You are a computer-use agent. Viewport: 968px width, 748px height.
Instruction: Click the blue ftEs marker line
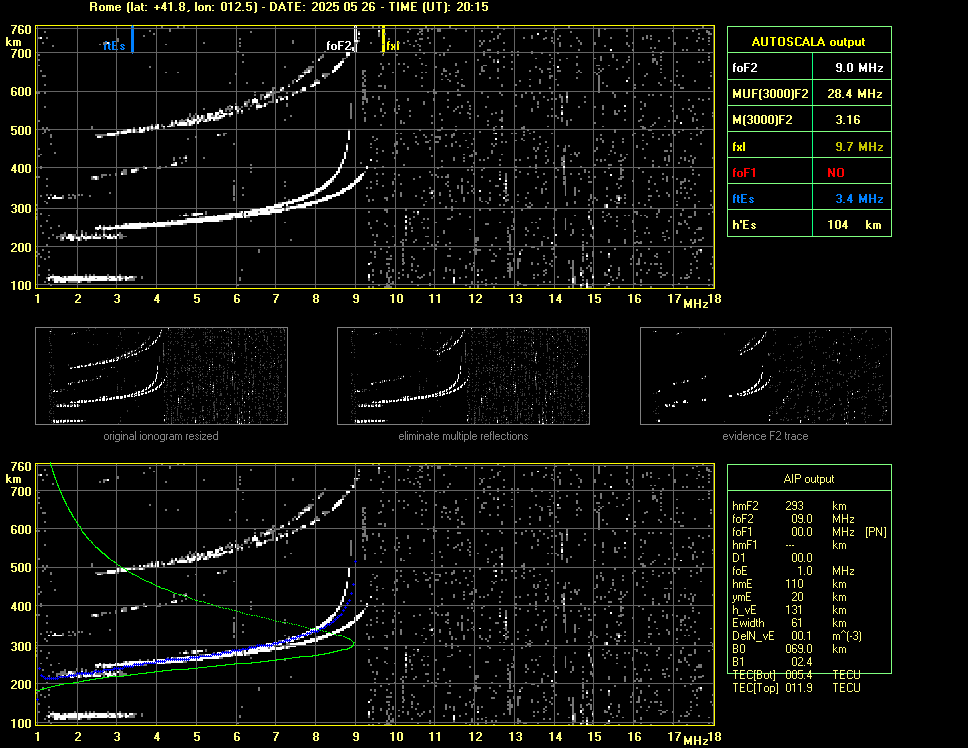[132, 39]
